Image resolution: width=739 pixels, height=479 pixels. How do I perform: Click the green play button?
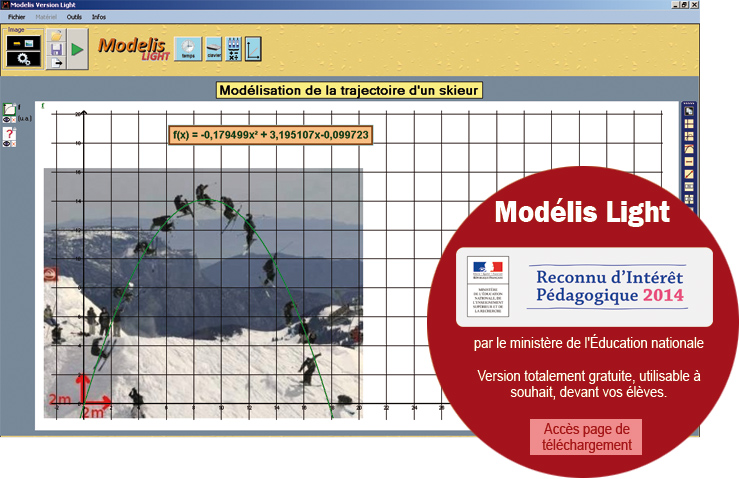(x=77, y=49)
